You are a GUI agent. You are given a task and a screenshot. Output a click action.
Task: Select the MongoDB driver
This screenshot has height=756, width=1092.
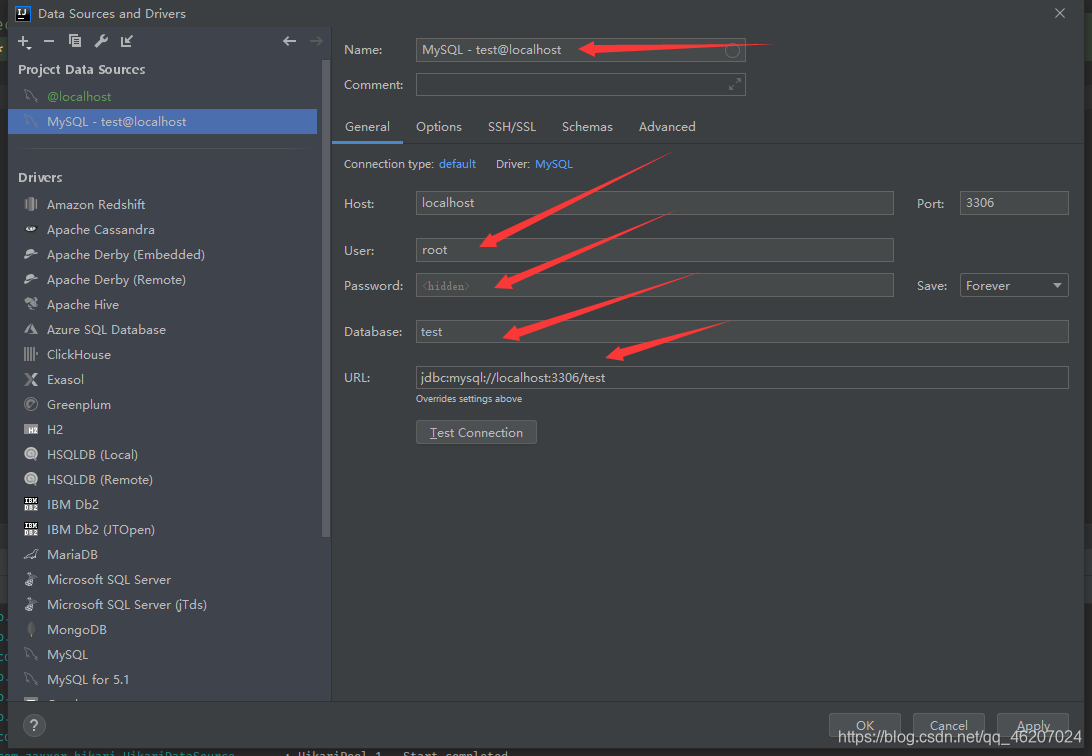[77, 630]
